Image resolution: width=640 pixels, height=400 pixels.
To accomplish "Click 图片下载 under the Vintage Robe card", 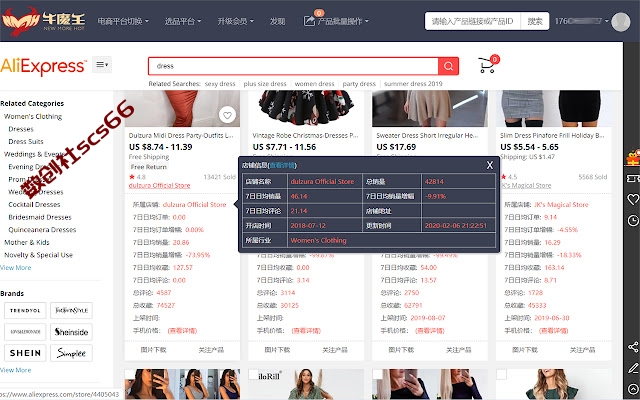I will [277, 350].
